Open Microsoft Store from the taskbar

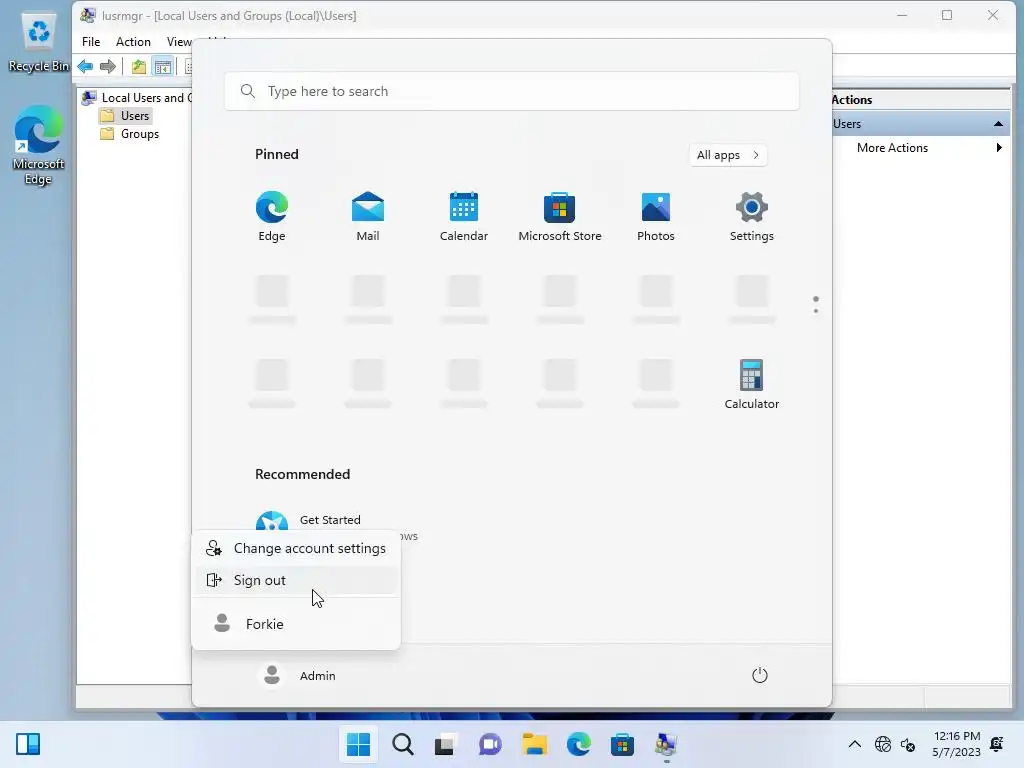(x=622, y=744)
